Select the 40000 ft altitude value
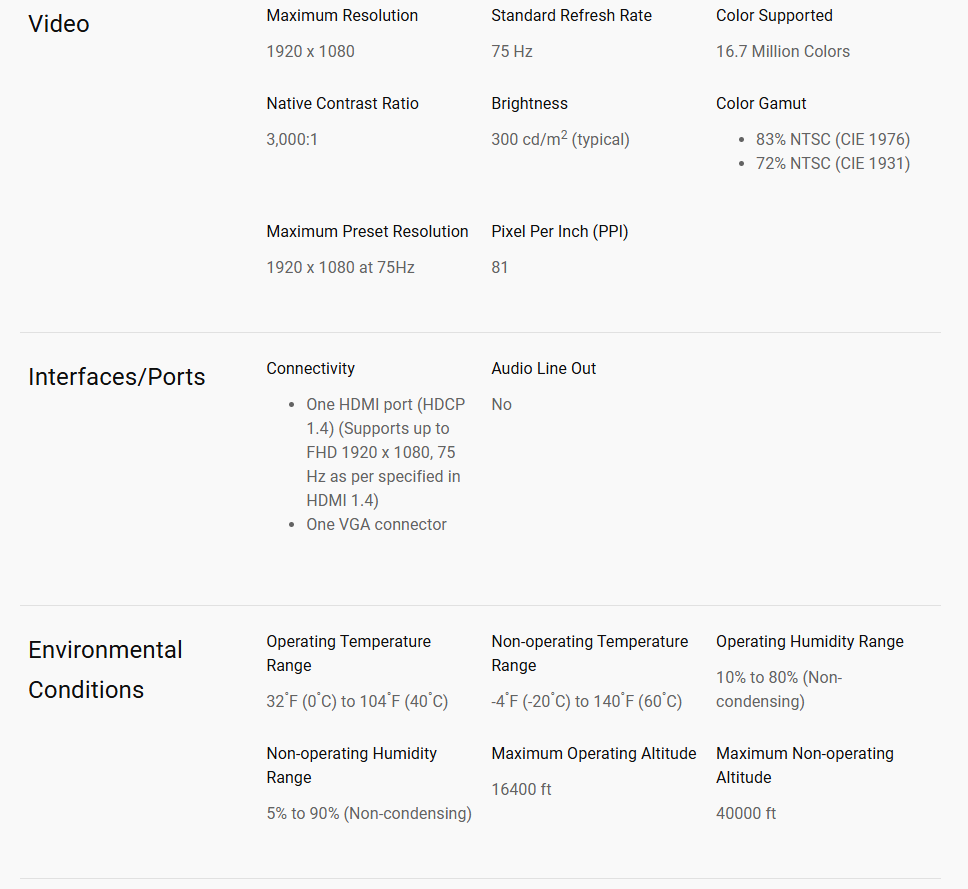Viewport: 968px width, 889px height. [x=746, y=813]
